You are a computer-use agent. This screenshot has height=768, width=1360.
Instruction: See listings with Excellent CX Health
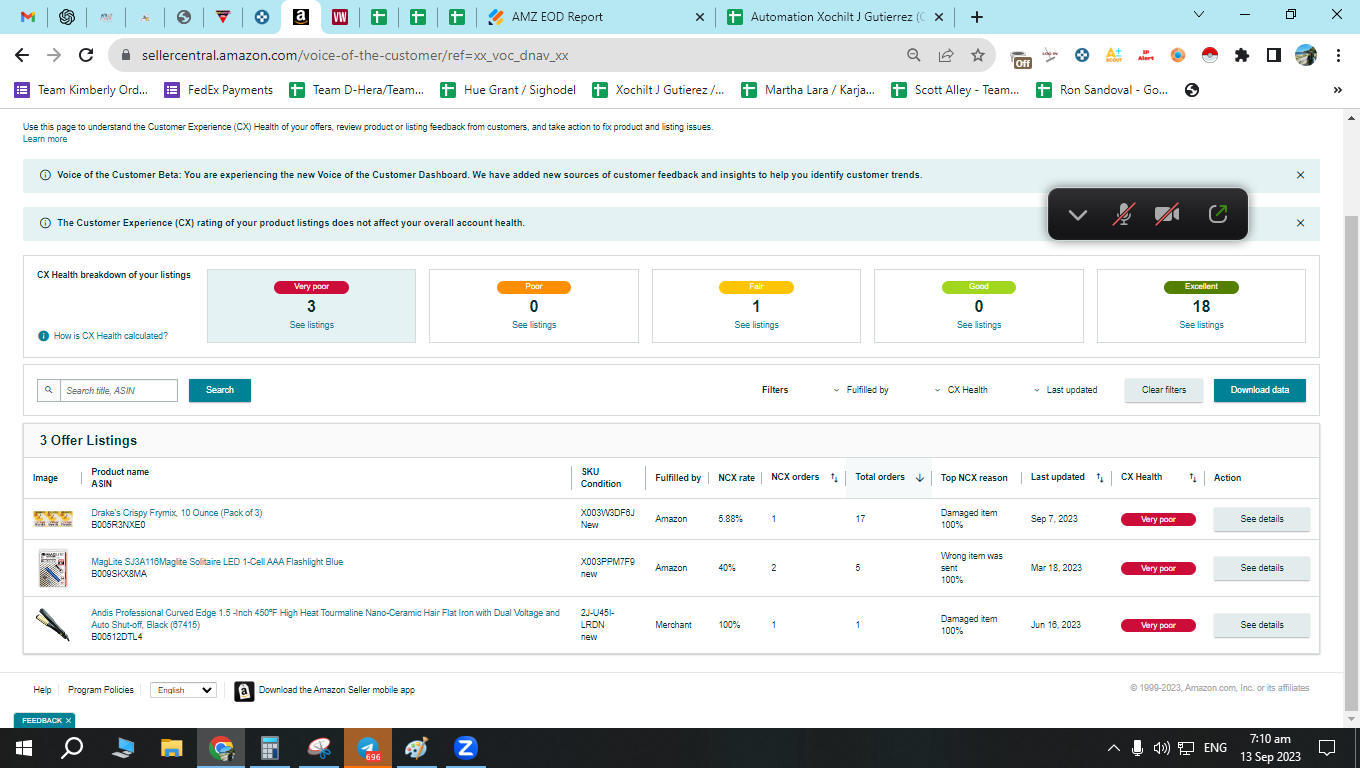pyautogui.click(x=1201, y=325)
